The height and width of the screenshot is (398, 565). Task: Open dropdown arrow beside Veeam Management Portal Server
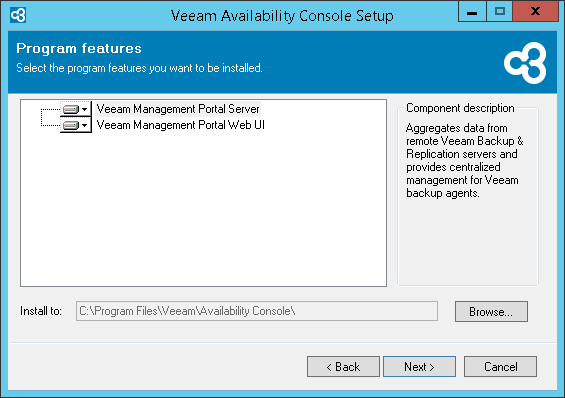coord(85,109)
